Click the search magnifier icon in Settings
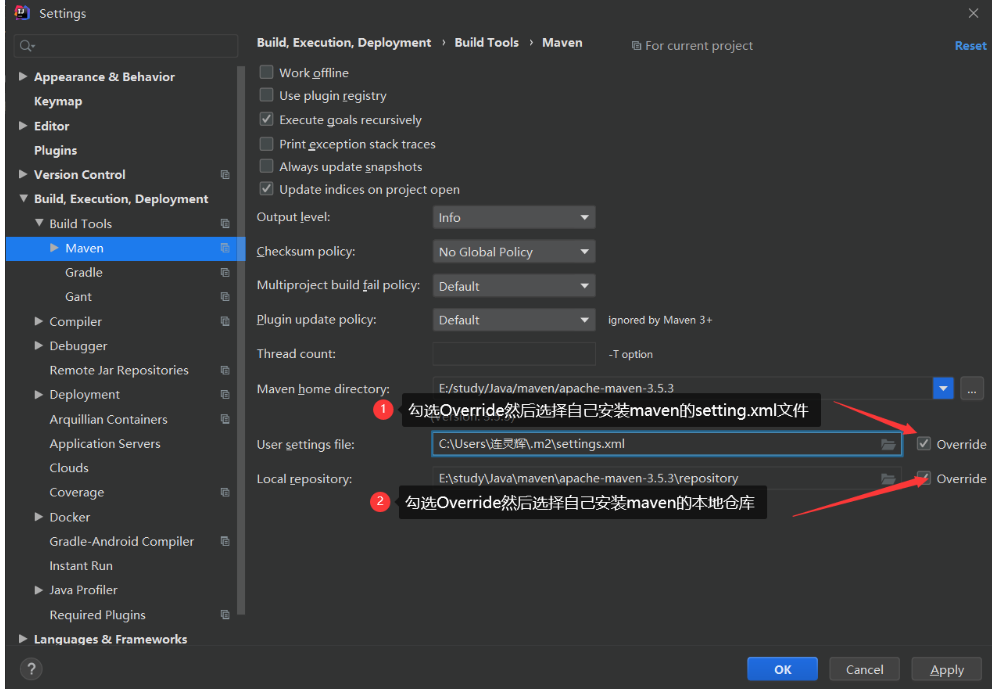 (27, 46)
